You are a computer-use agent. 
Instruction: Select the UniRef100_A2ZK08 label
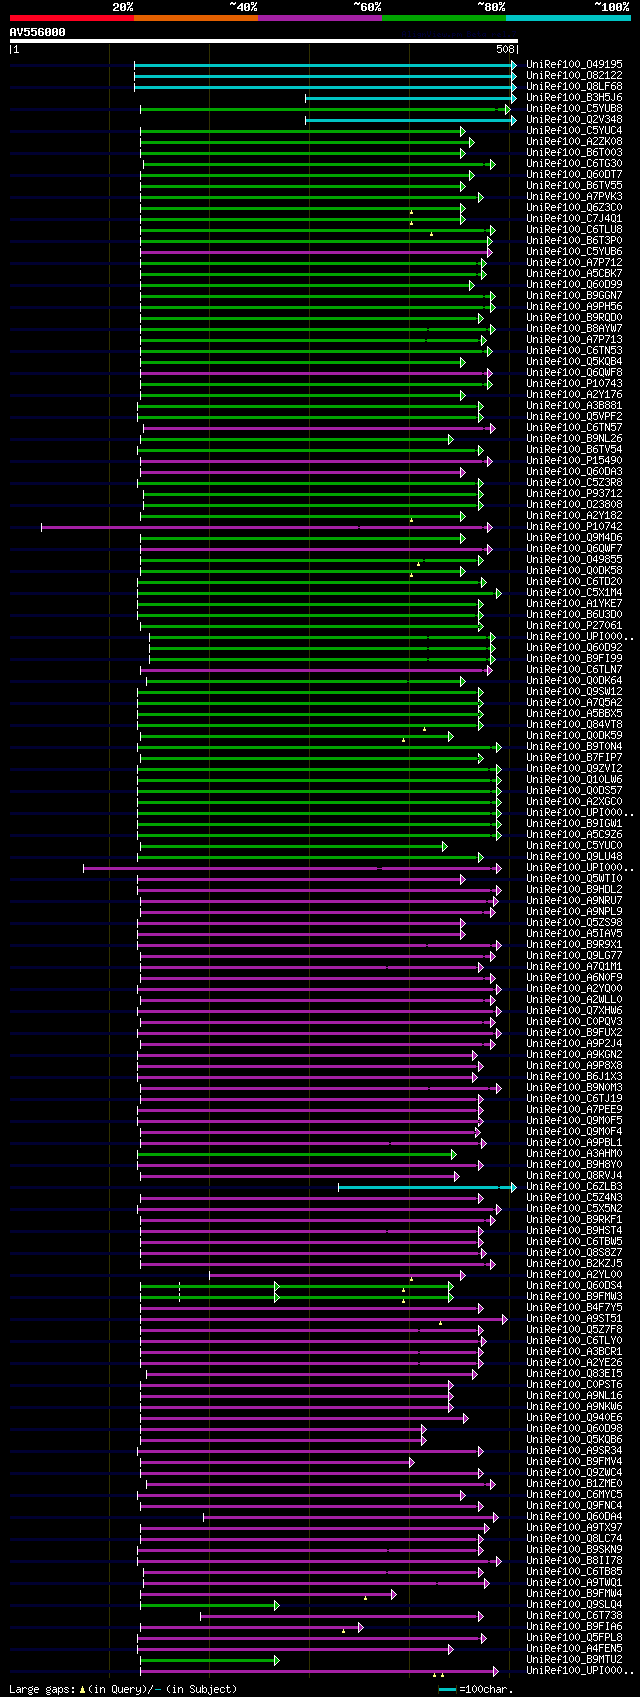(x=574, y=142)
